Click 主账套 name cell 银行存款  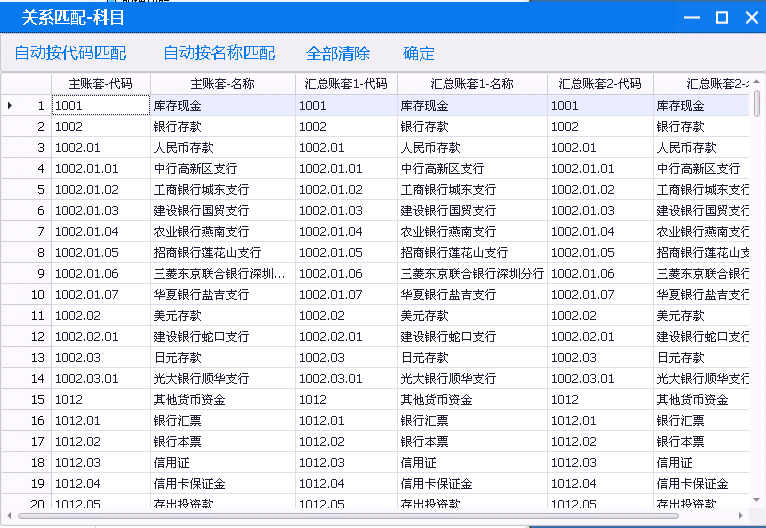pyautogui.click(x=223, y=127)
